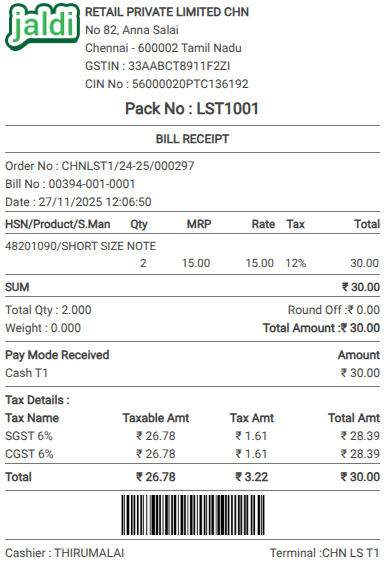Click CGST total amount ₹ 28.39
384x567 pixels.
click(360, 454)
